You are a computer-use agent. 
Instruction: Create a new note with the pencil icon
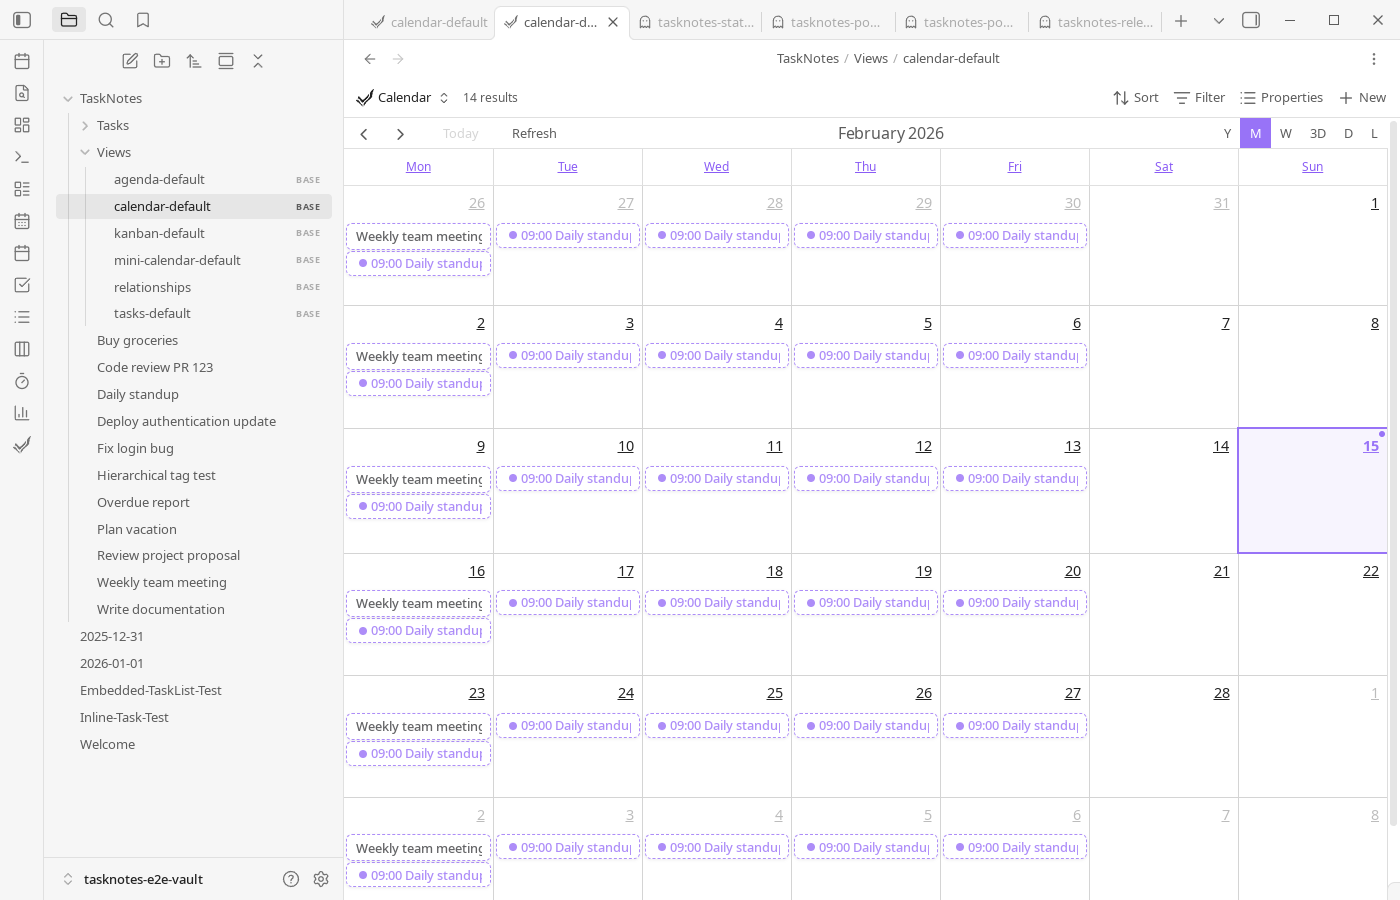pos(130,61)
